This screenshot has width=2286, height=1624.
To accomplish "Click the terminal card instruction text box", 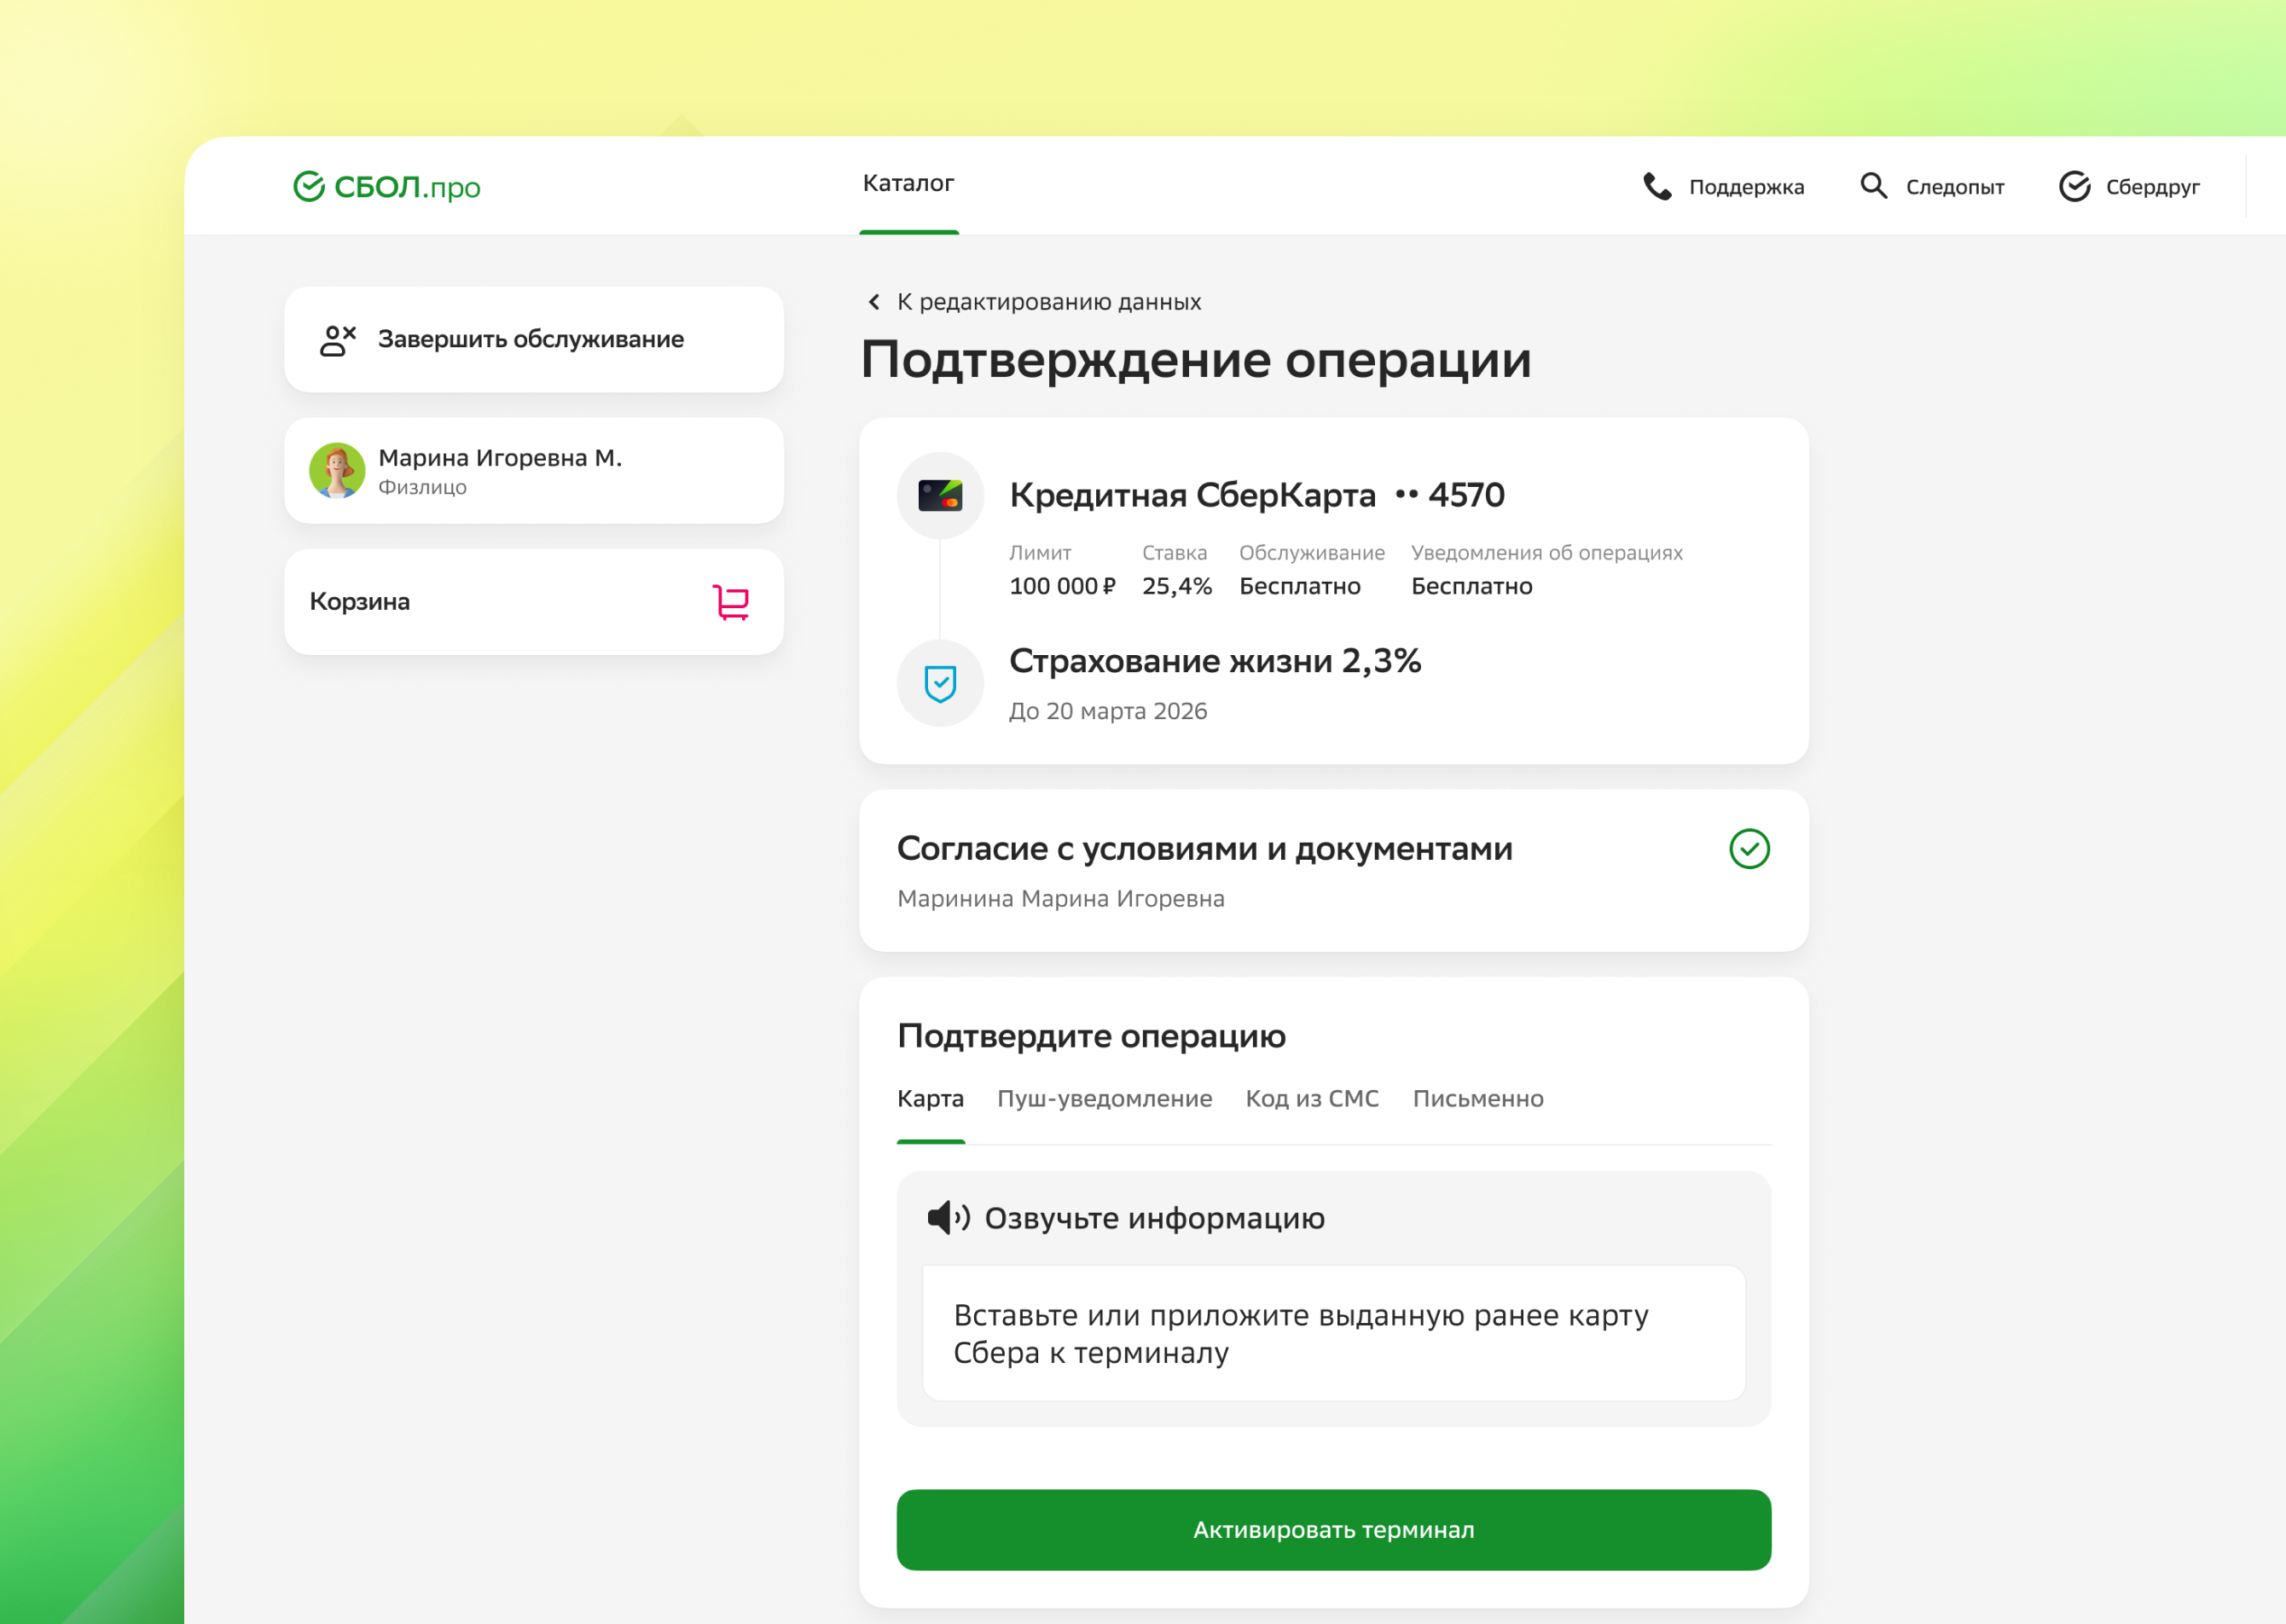I will pyautogui.click(x=1334, y=1334).
